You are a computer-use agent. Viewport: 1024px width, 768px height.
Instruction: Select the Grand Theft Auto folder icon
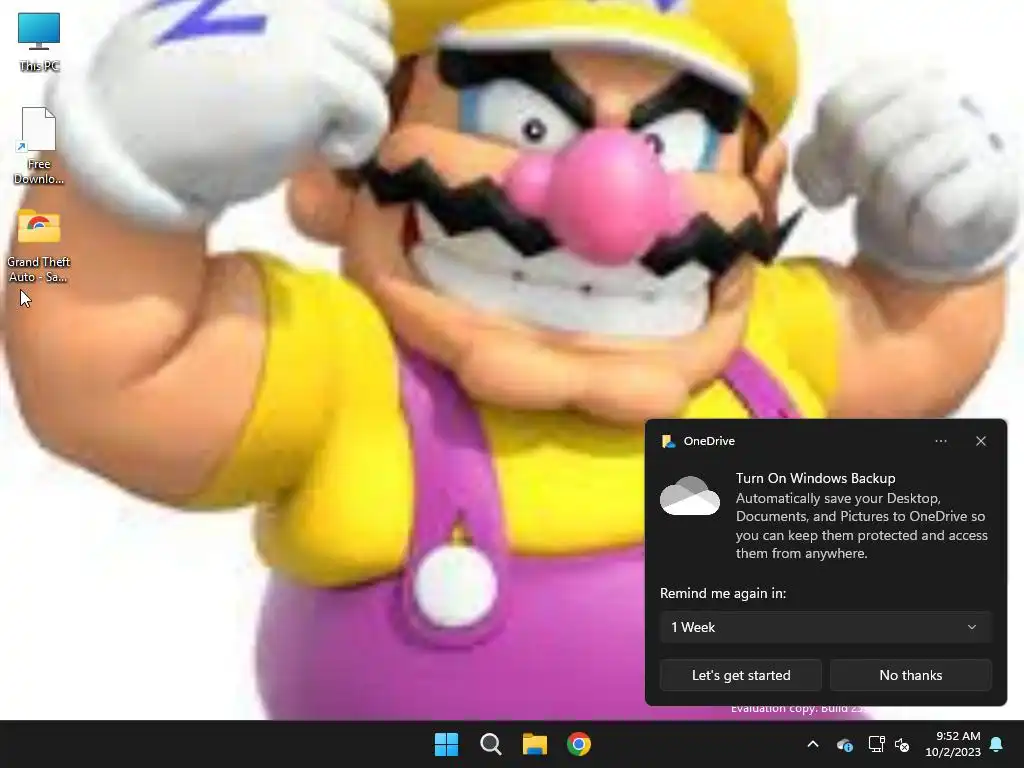[x=39, y=246]
